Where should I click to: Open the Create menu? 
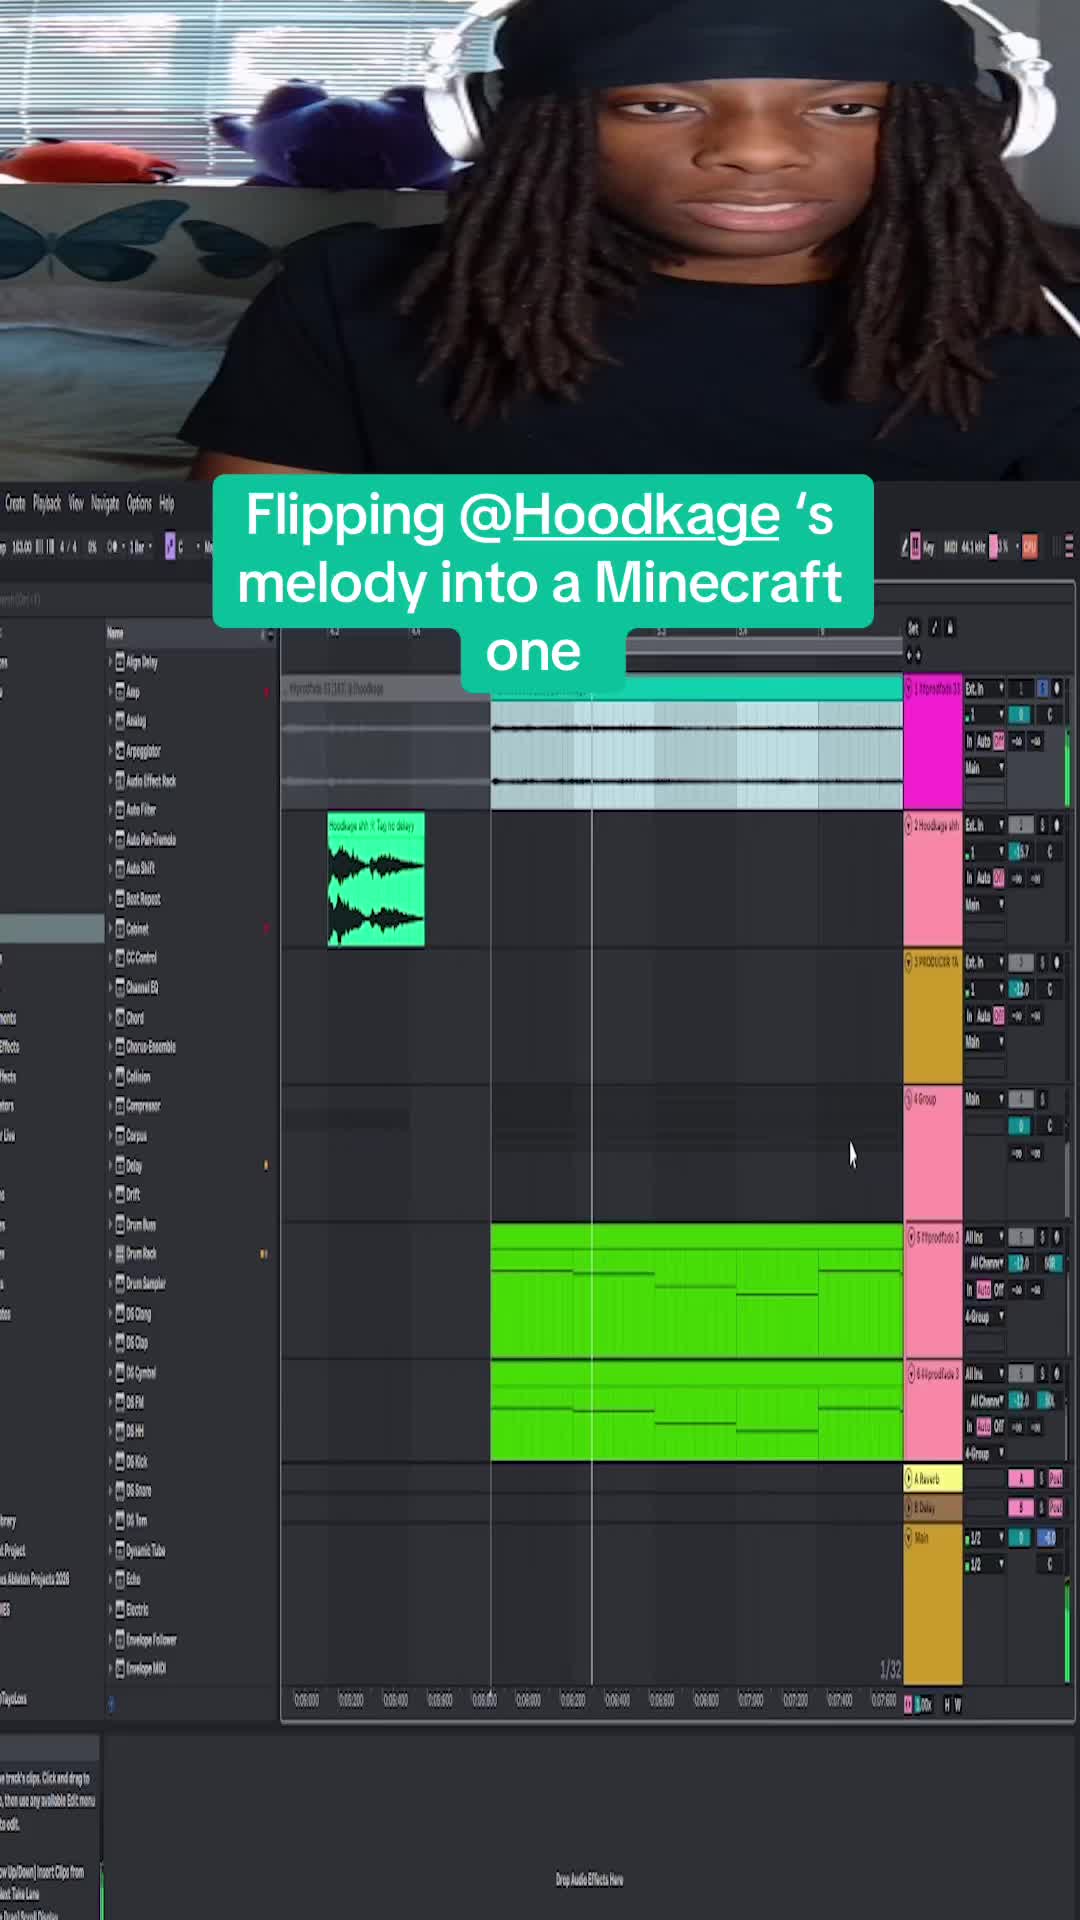15,503
